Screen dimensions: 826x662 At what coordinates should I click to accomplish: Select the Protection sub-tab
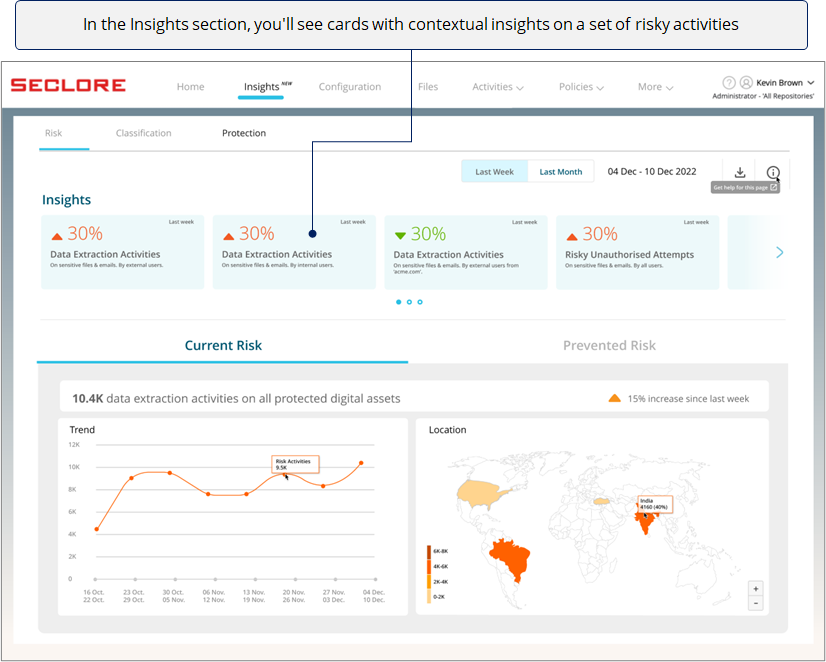click(x=244, y=133)
